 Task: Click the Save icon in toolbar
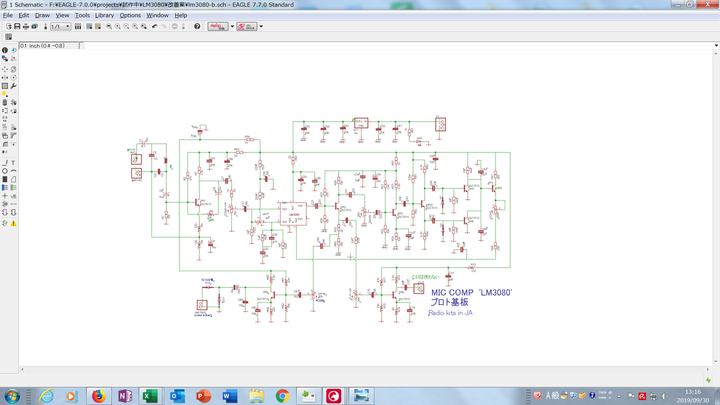point(17,26)
